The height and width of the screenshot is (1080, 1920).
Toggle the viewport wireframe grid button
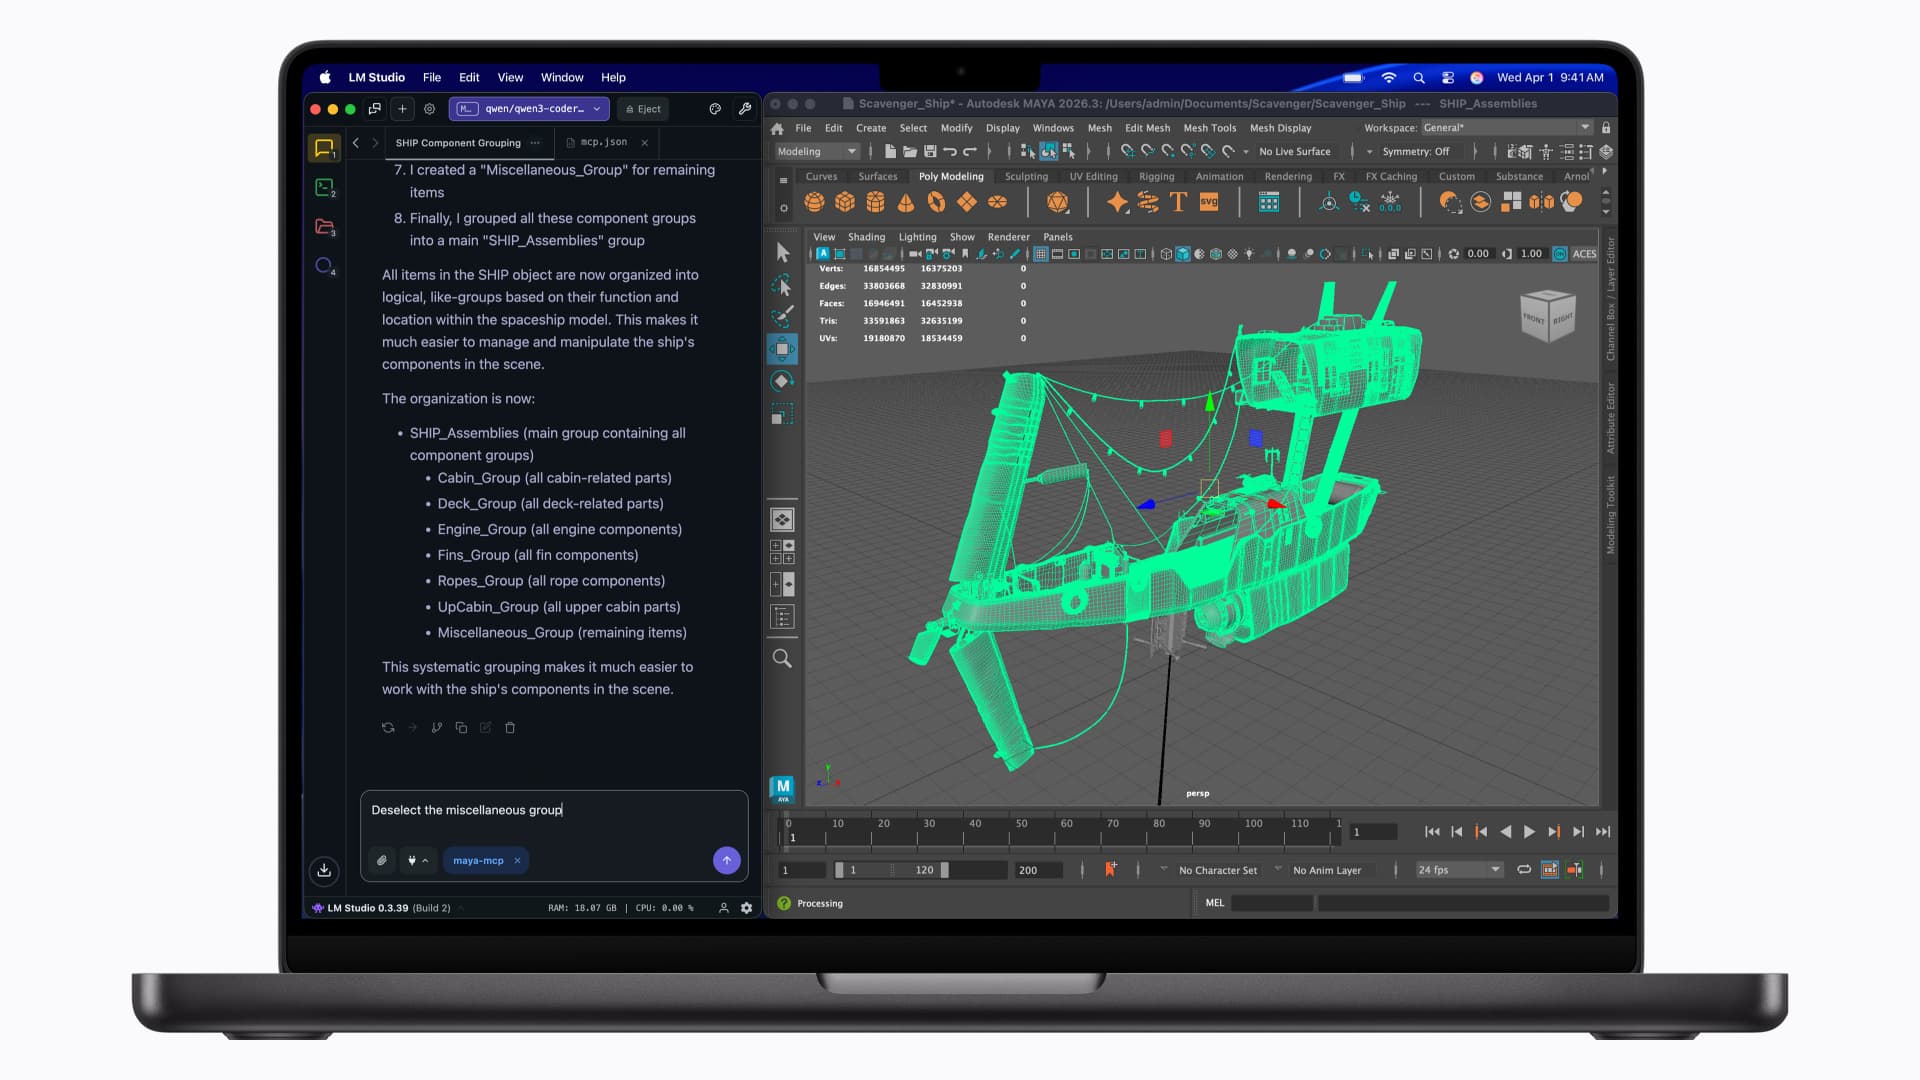(x=1041, y=254)
